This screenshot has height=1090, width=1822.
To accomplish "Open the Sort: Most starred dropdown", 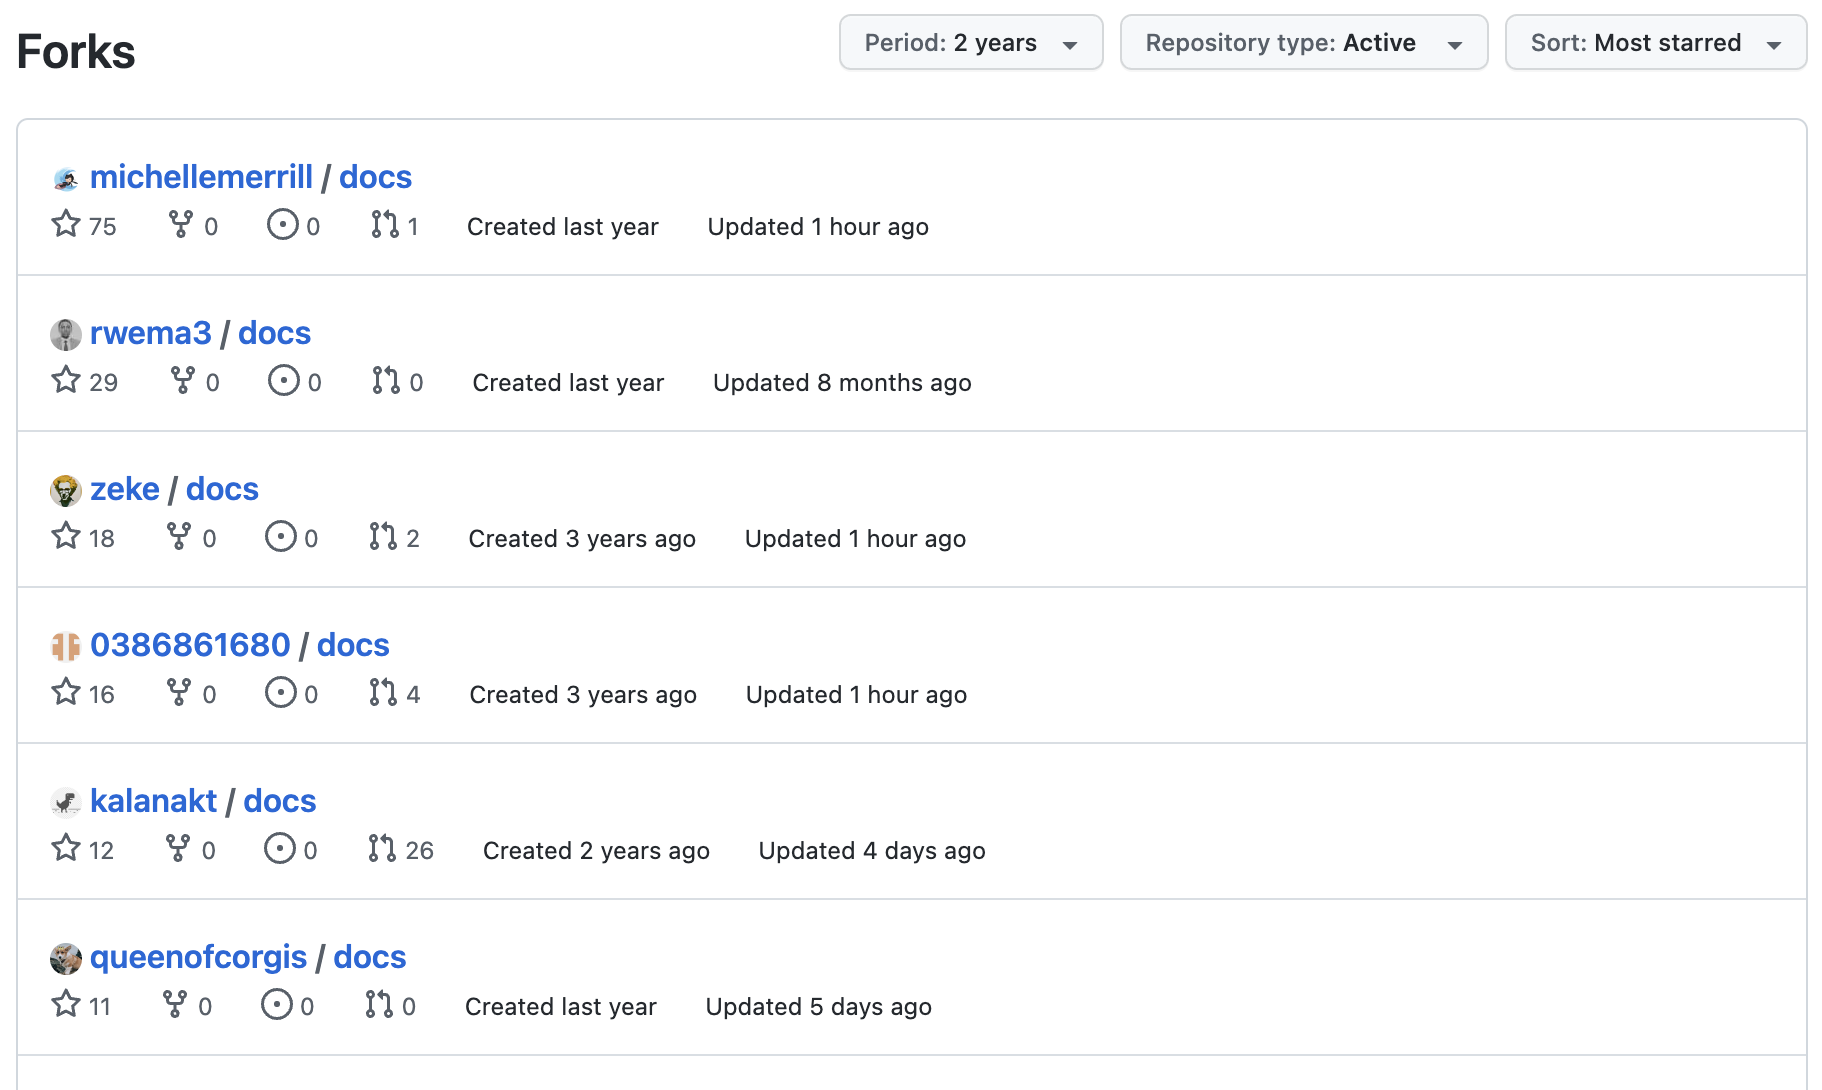I will (1656, 43).
